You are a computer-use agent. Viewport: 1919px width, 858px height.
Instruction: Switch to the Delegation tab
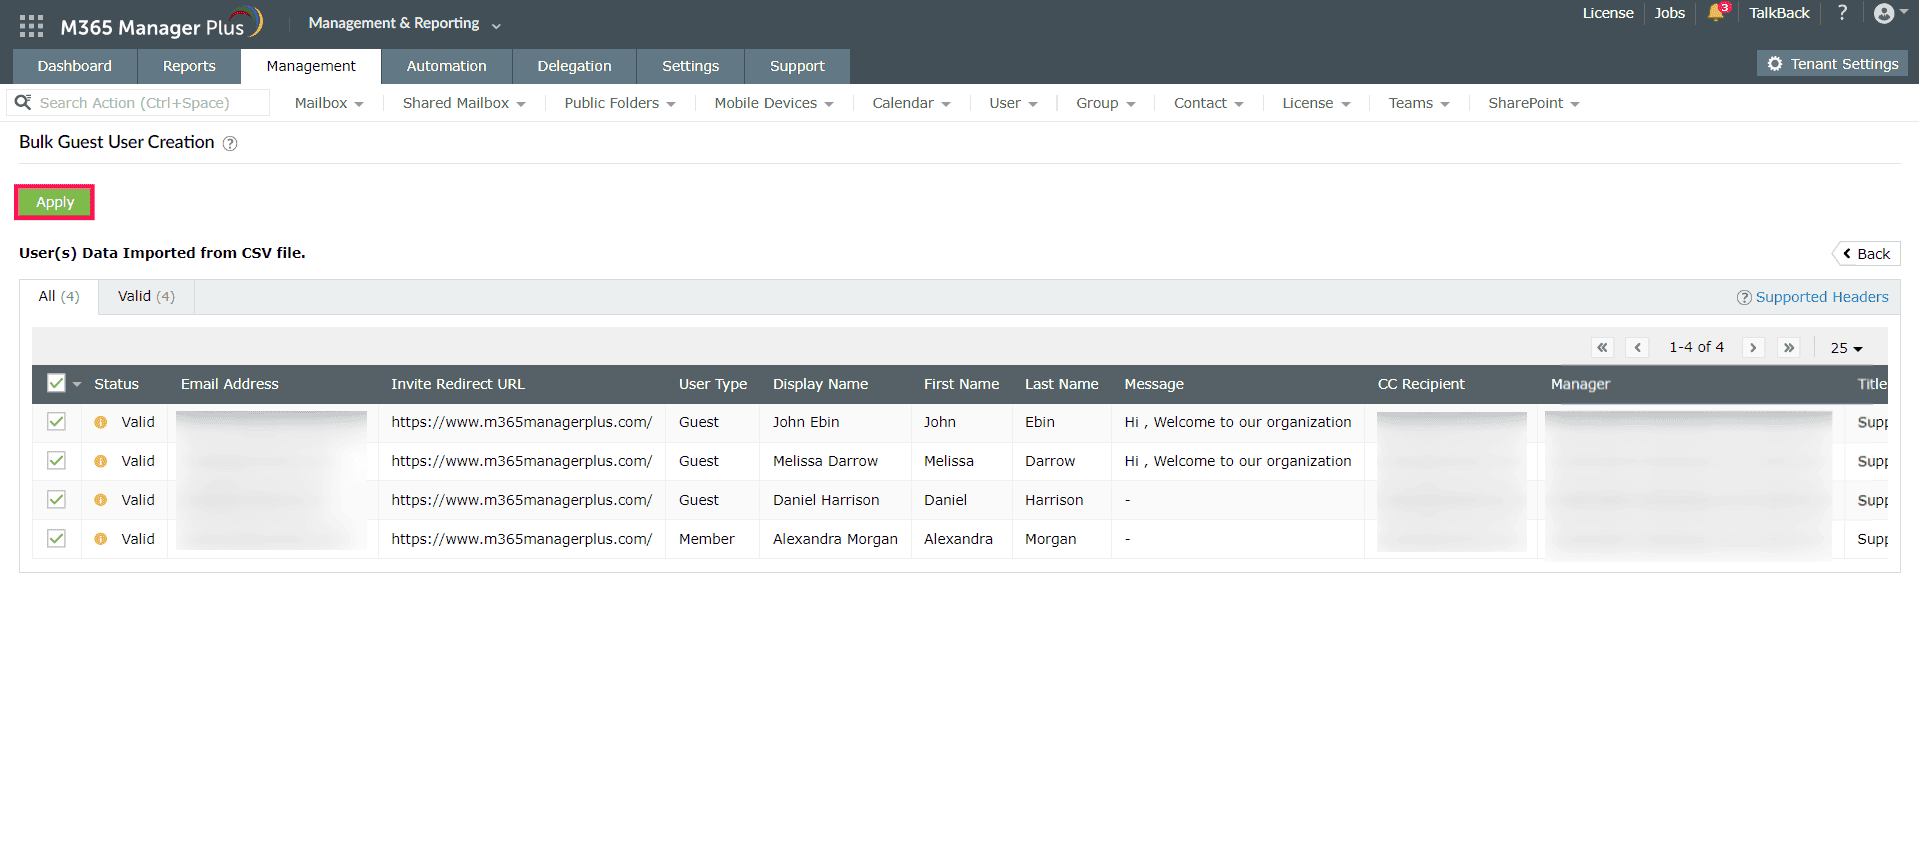click(x=574, y=66)
